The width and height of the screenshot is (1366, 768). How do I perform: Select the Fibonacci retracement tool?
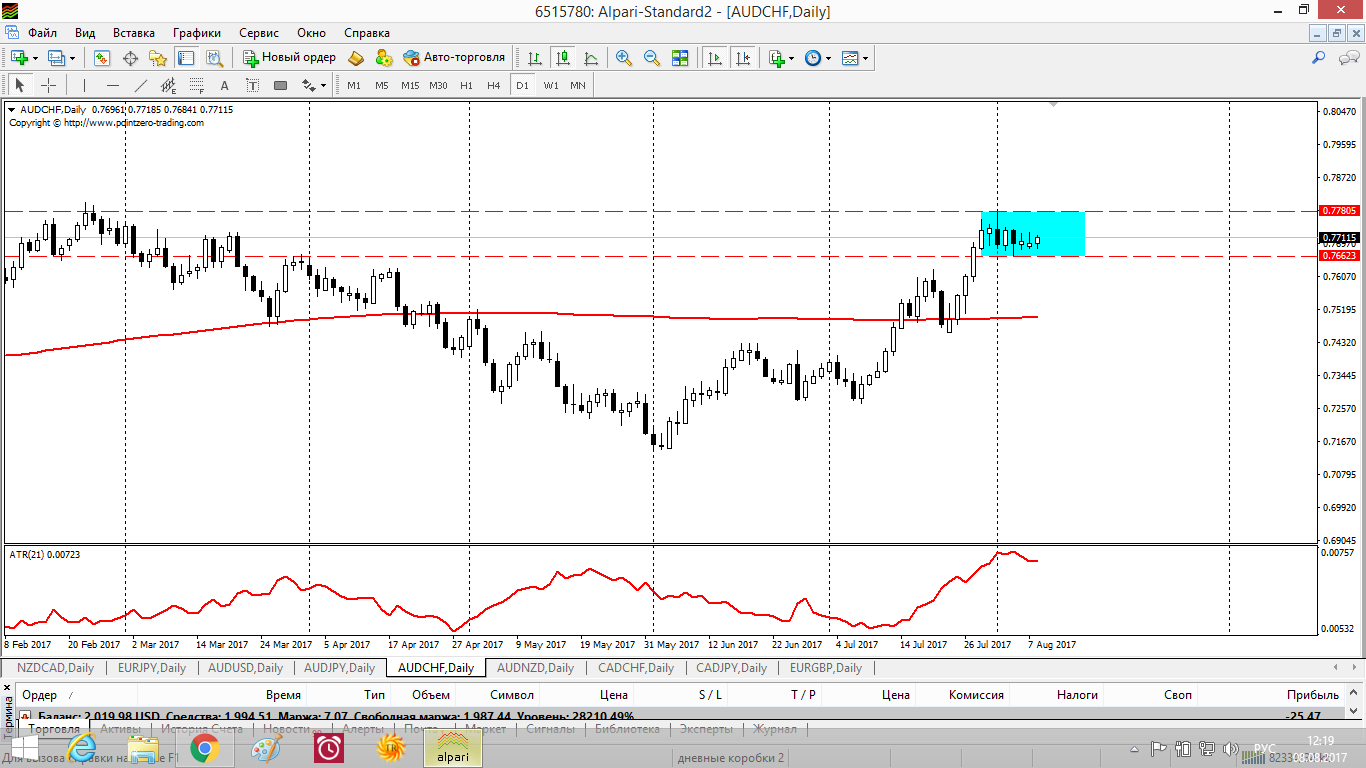(196, 85)
